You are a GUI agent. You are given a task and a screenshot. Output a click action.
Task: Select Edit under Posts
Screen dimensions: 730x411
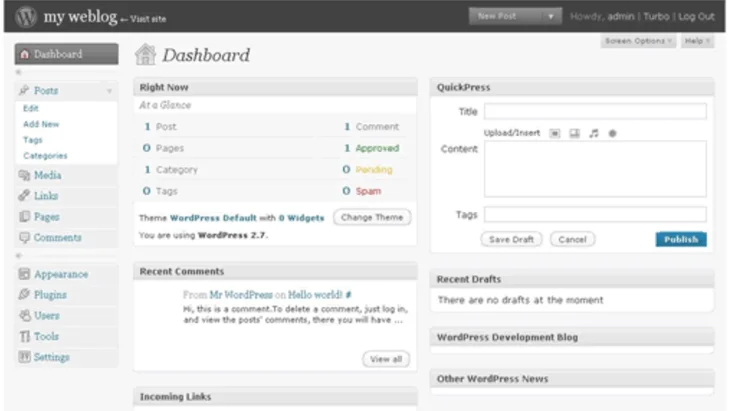(31, 108)
